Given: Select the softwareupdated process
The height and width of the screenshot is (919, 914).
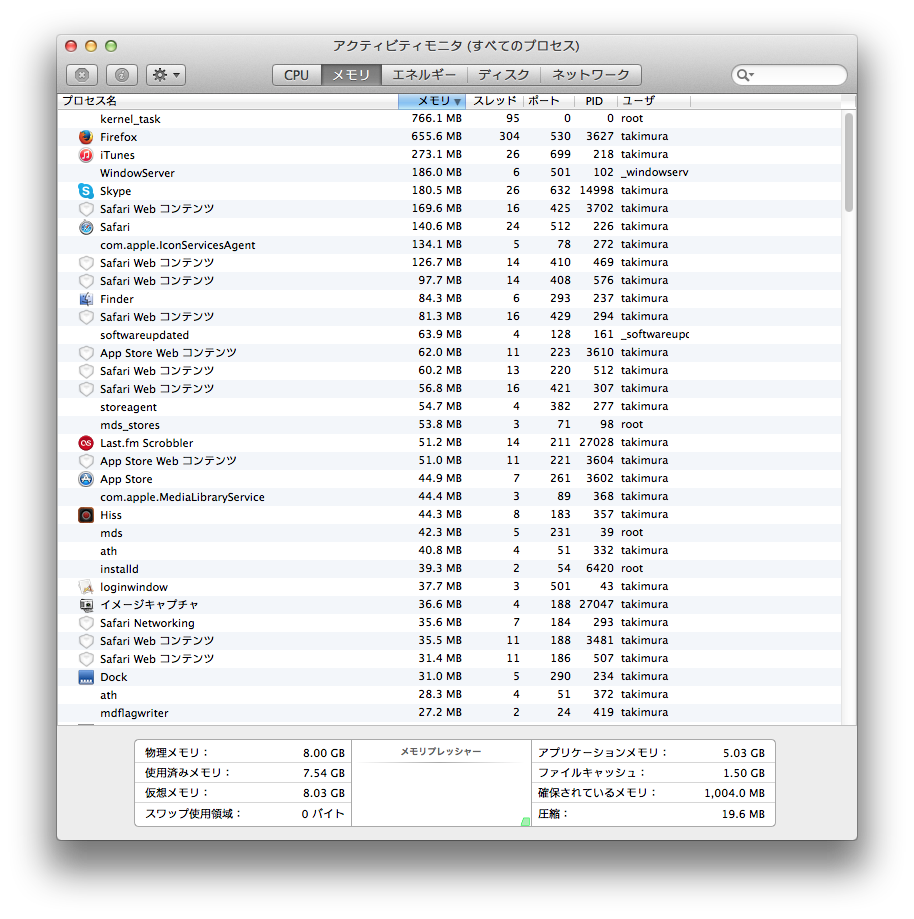Looking at the screenshot, I should (x=449, y=335).
